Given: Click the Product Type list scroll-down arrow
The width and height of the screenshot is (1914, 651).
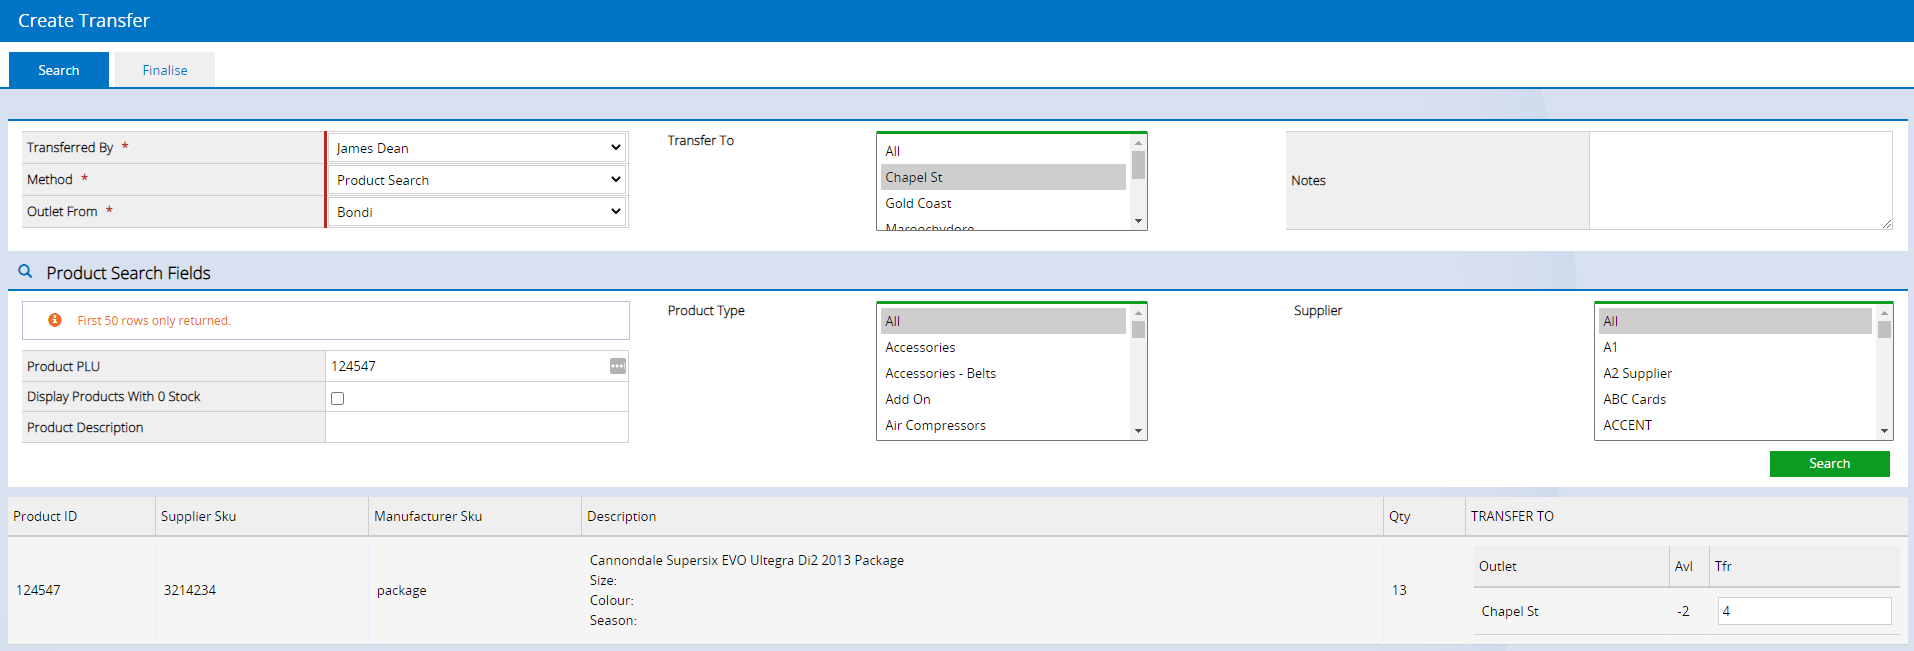Looking at the screenshot, I should point(1138,431).
